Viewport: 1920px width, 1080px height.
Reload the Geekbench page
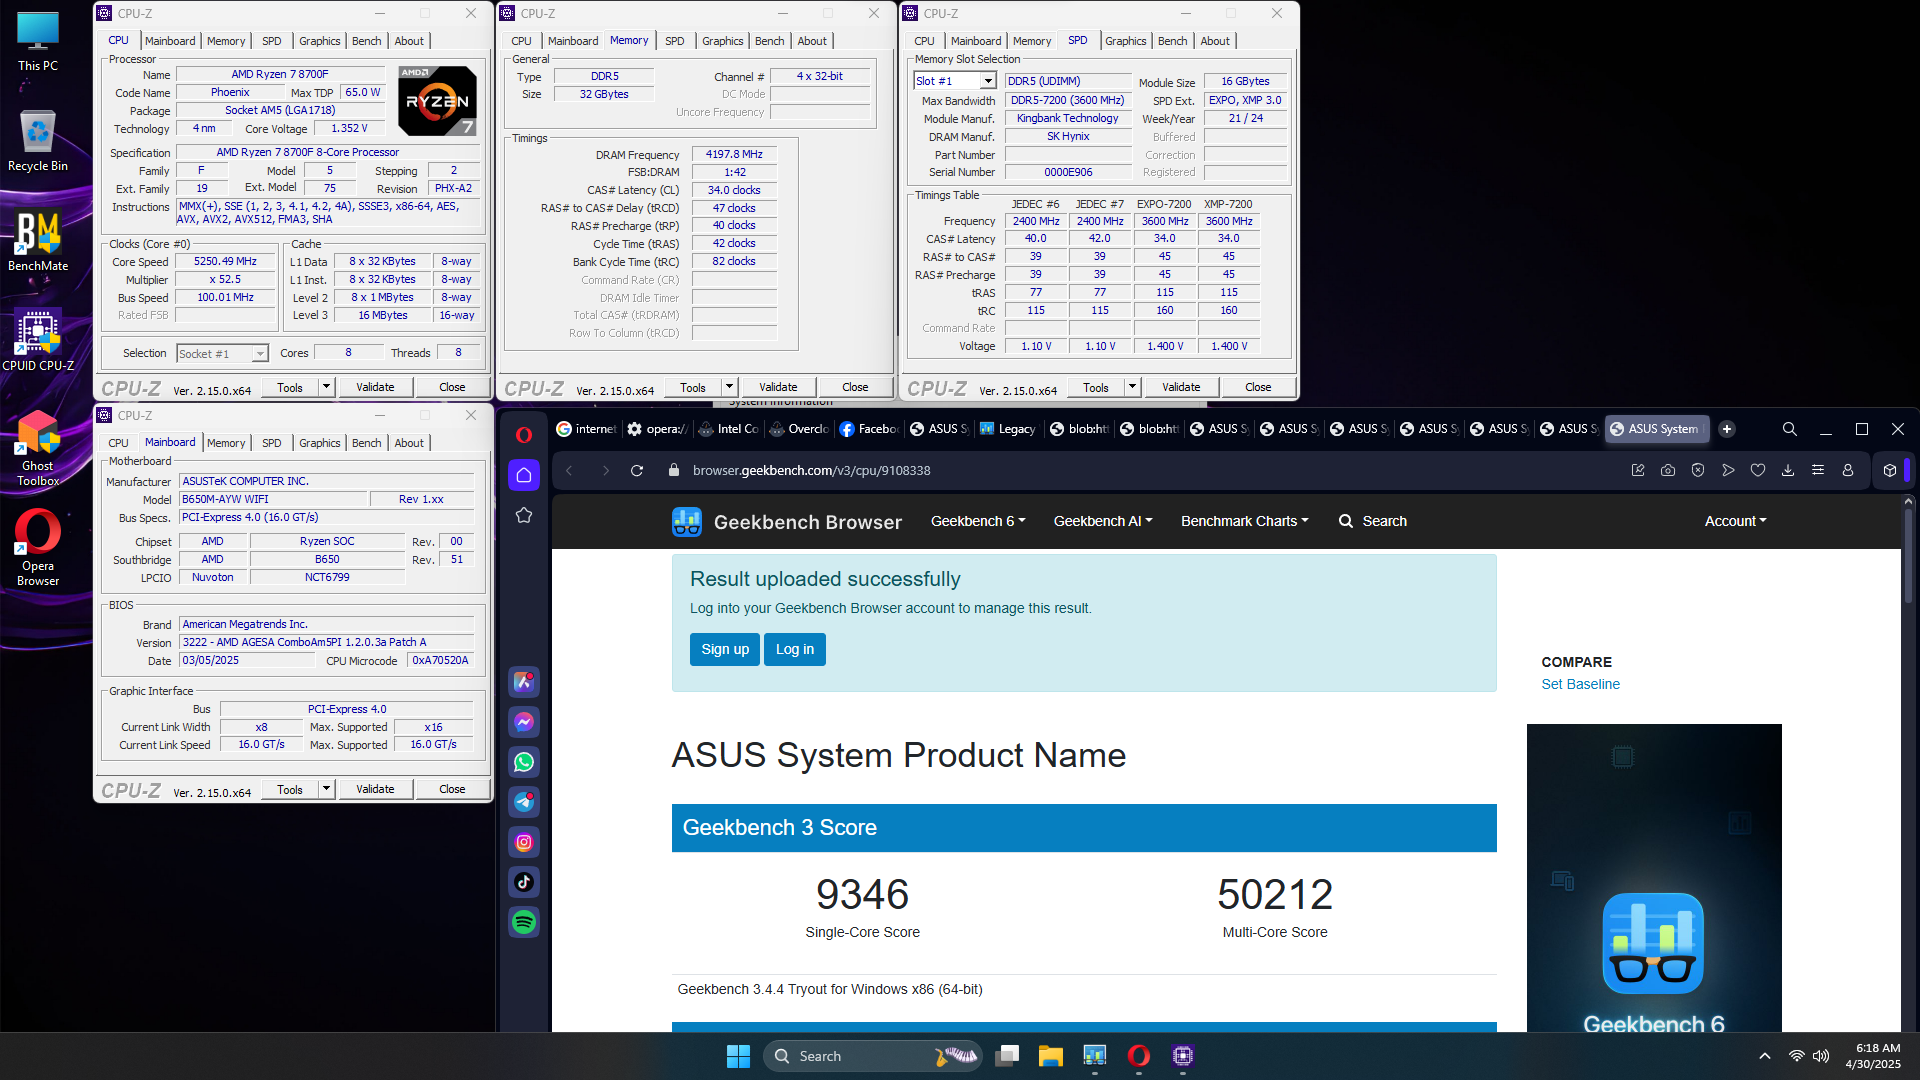(x=637, y=470)
